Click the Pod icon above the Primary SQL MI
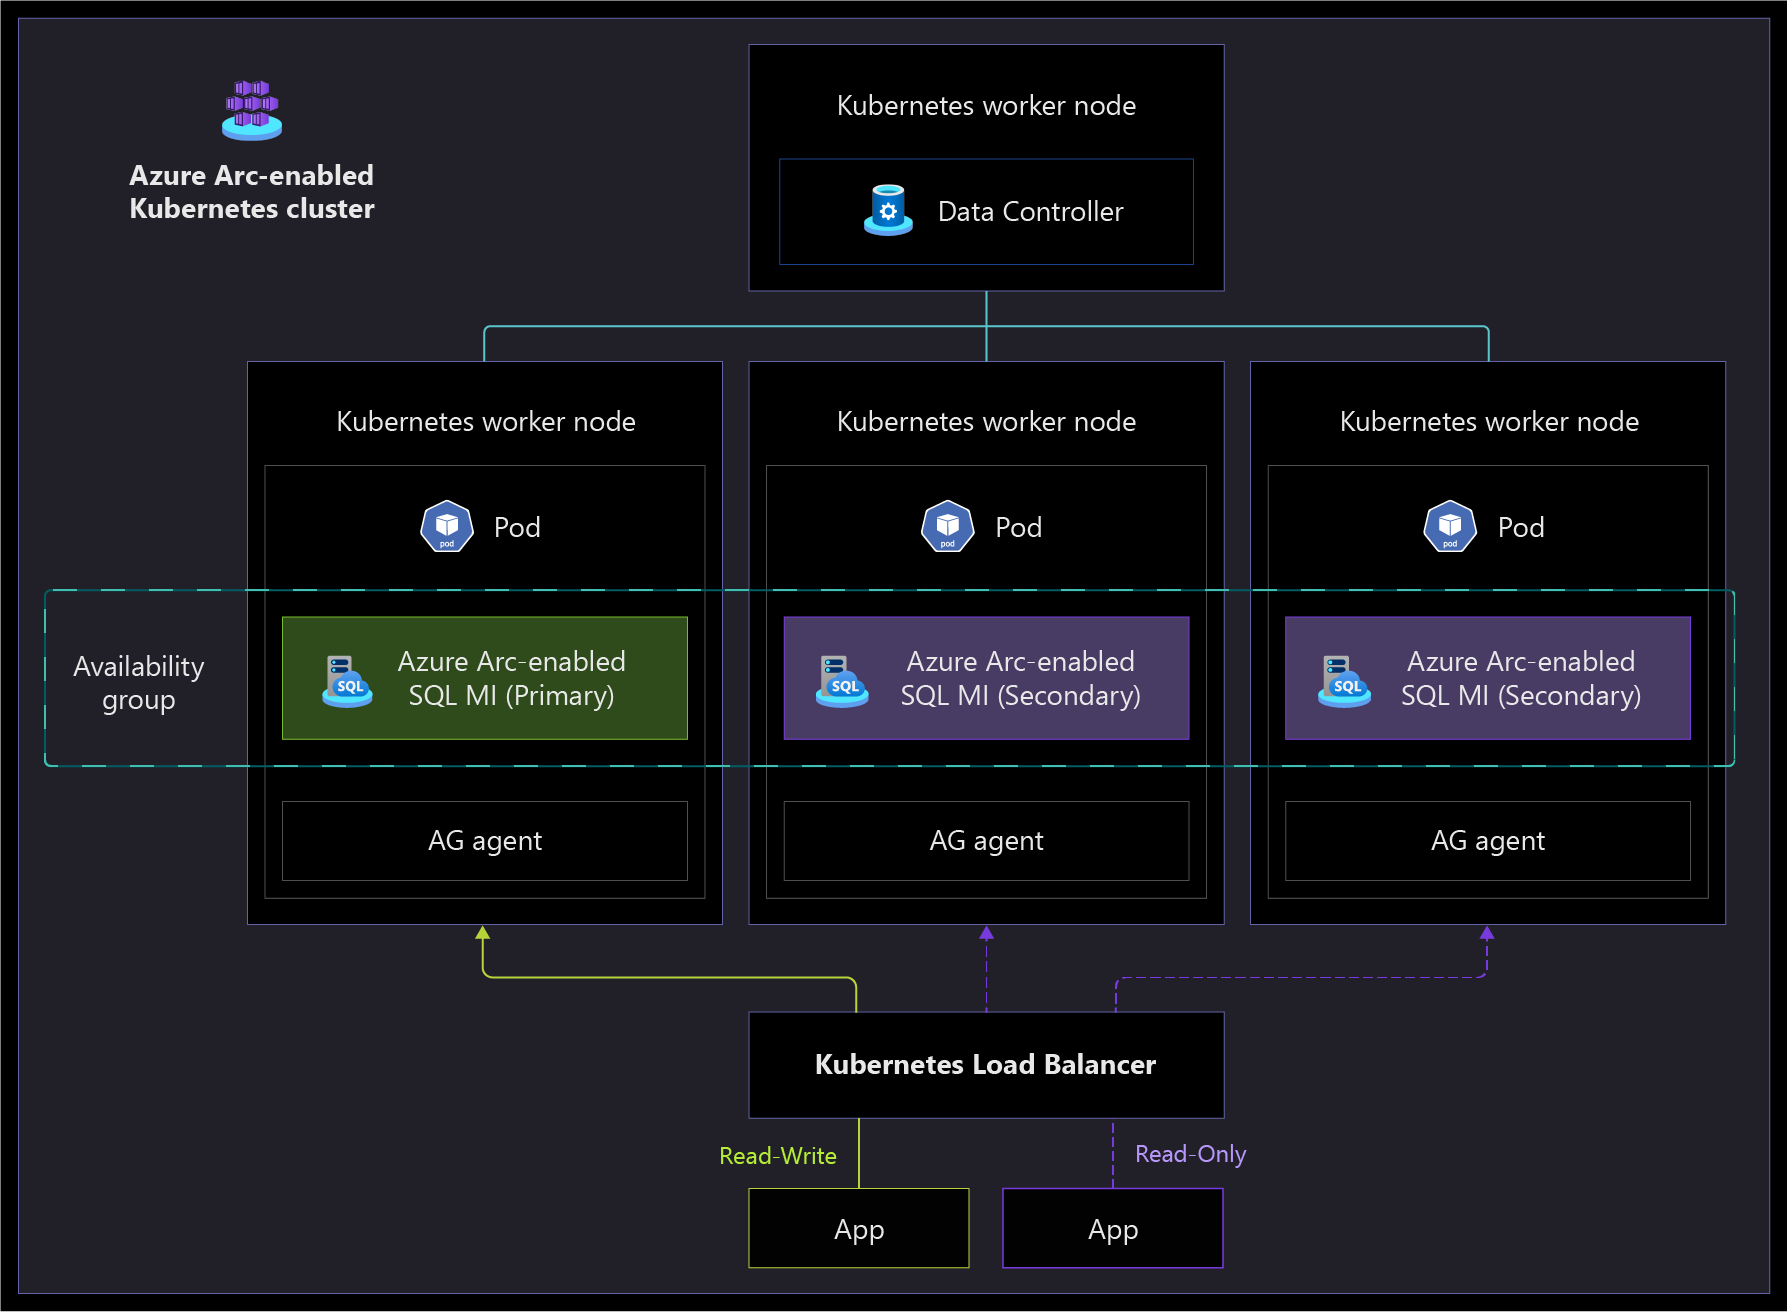This screenshot has width=1787, height=1312. [x=447, y=526]
